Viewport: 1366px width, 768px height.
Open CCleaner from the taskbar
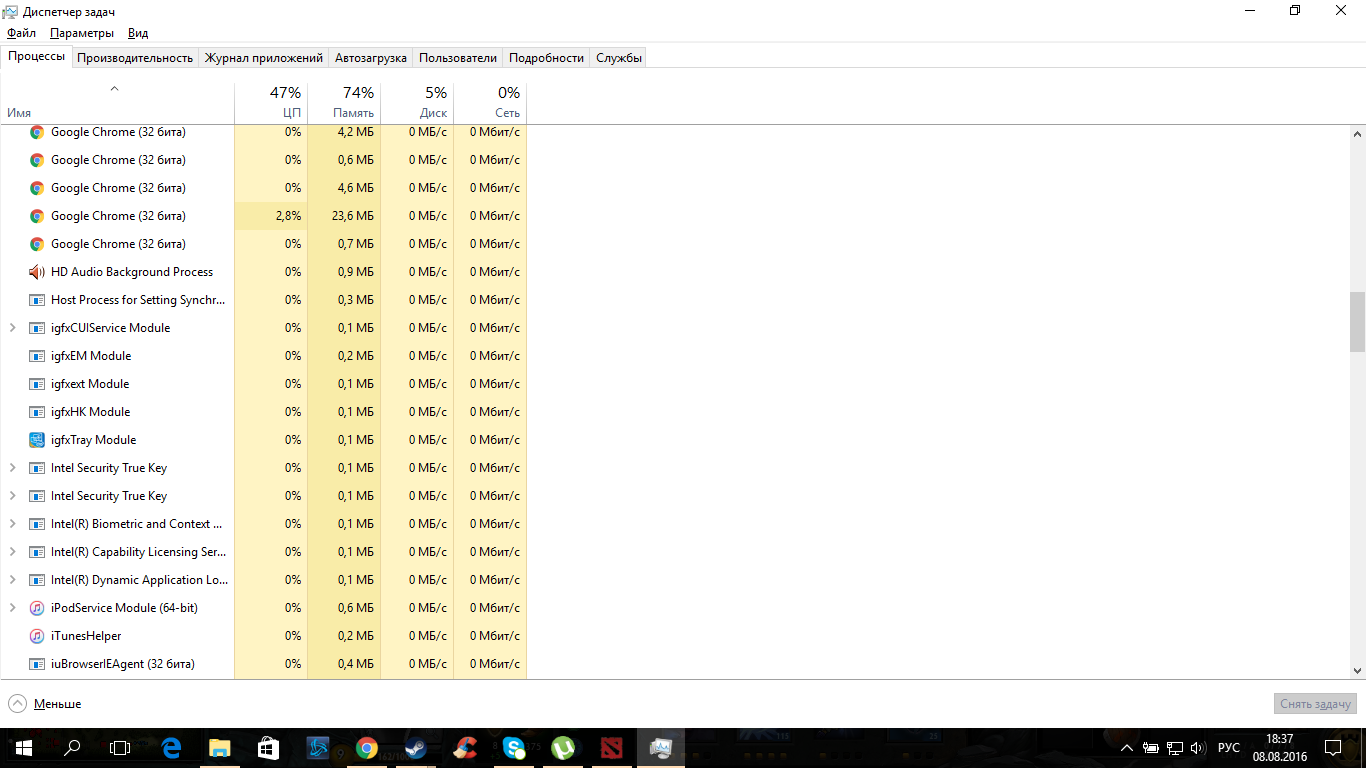[465, 747]
